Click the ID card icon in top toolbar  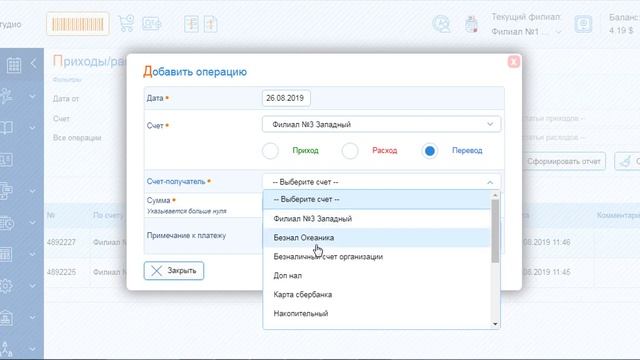(x=152, y=24)
